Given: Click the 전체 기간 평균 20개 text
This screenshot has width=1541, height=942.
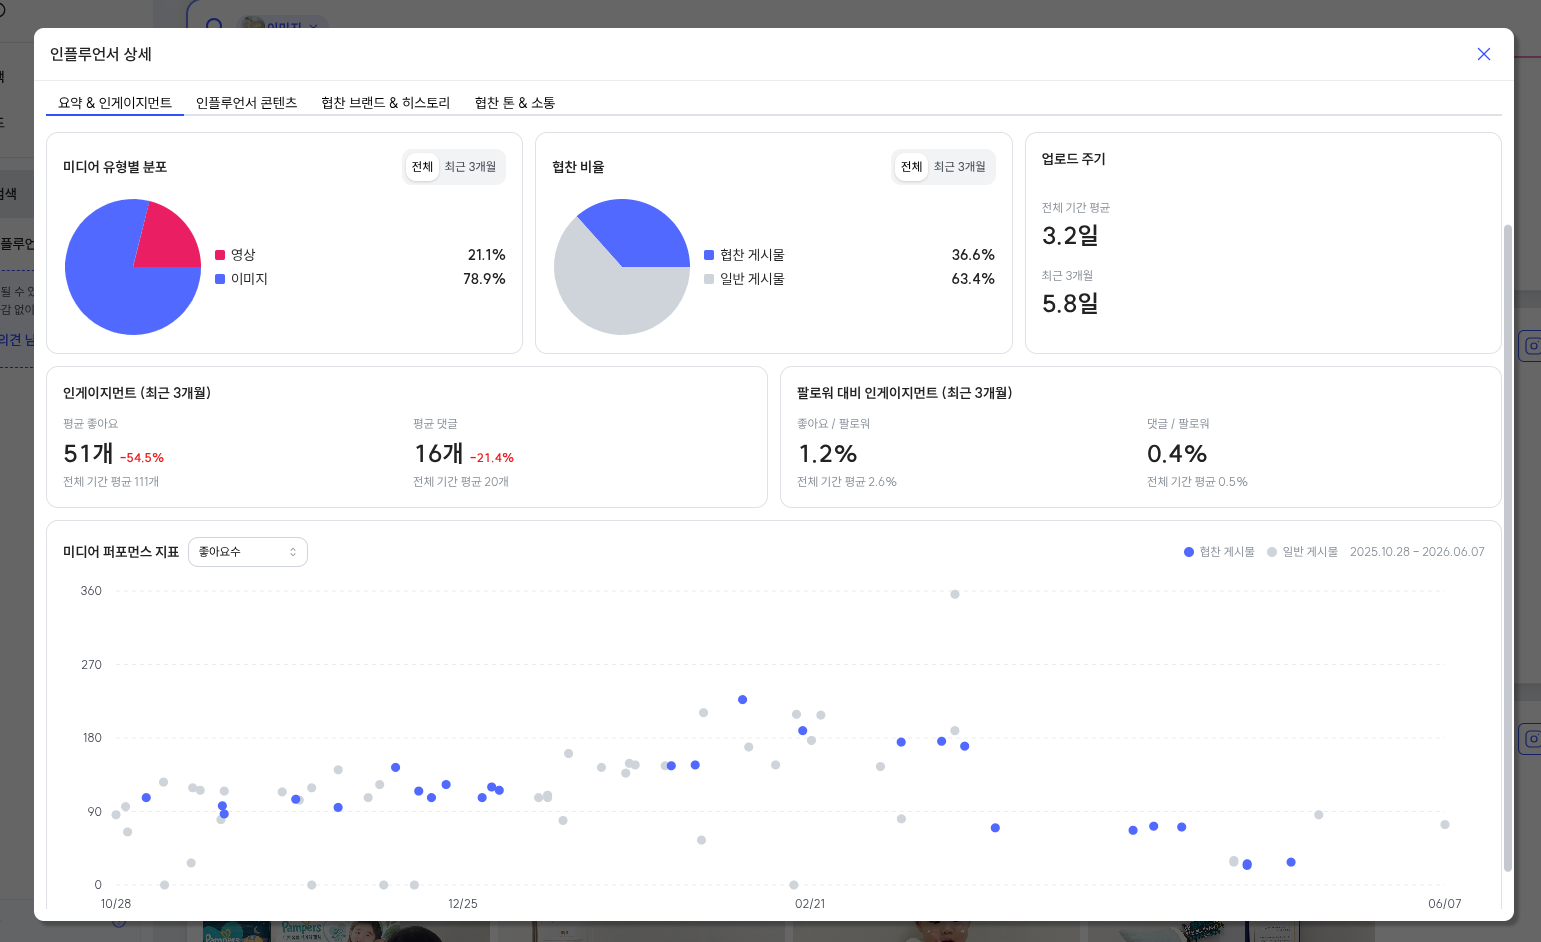Looking at the screenshot, I should [461, 482].
